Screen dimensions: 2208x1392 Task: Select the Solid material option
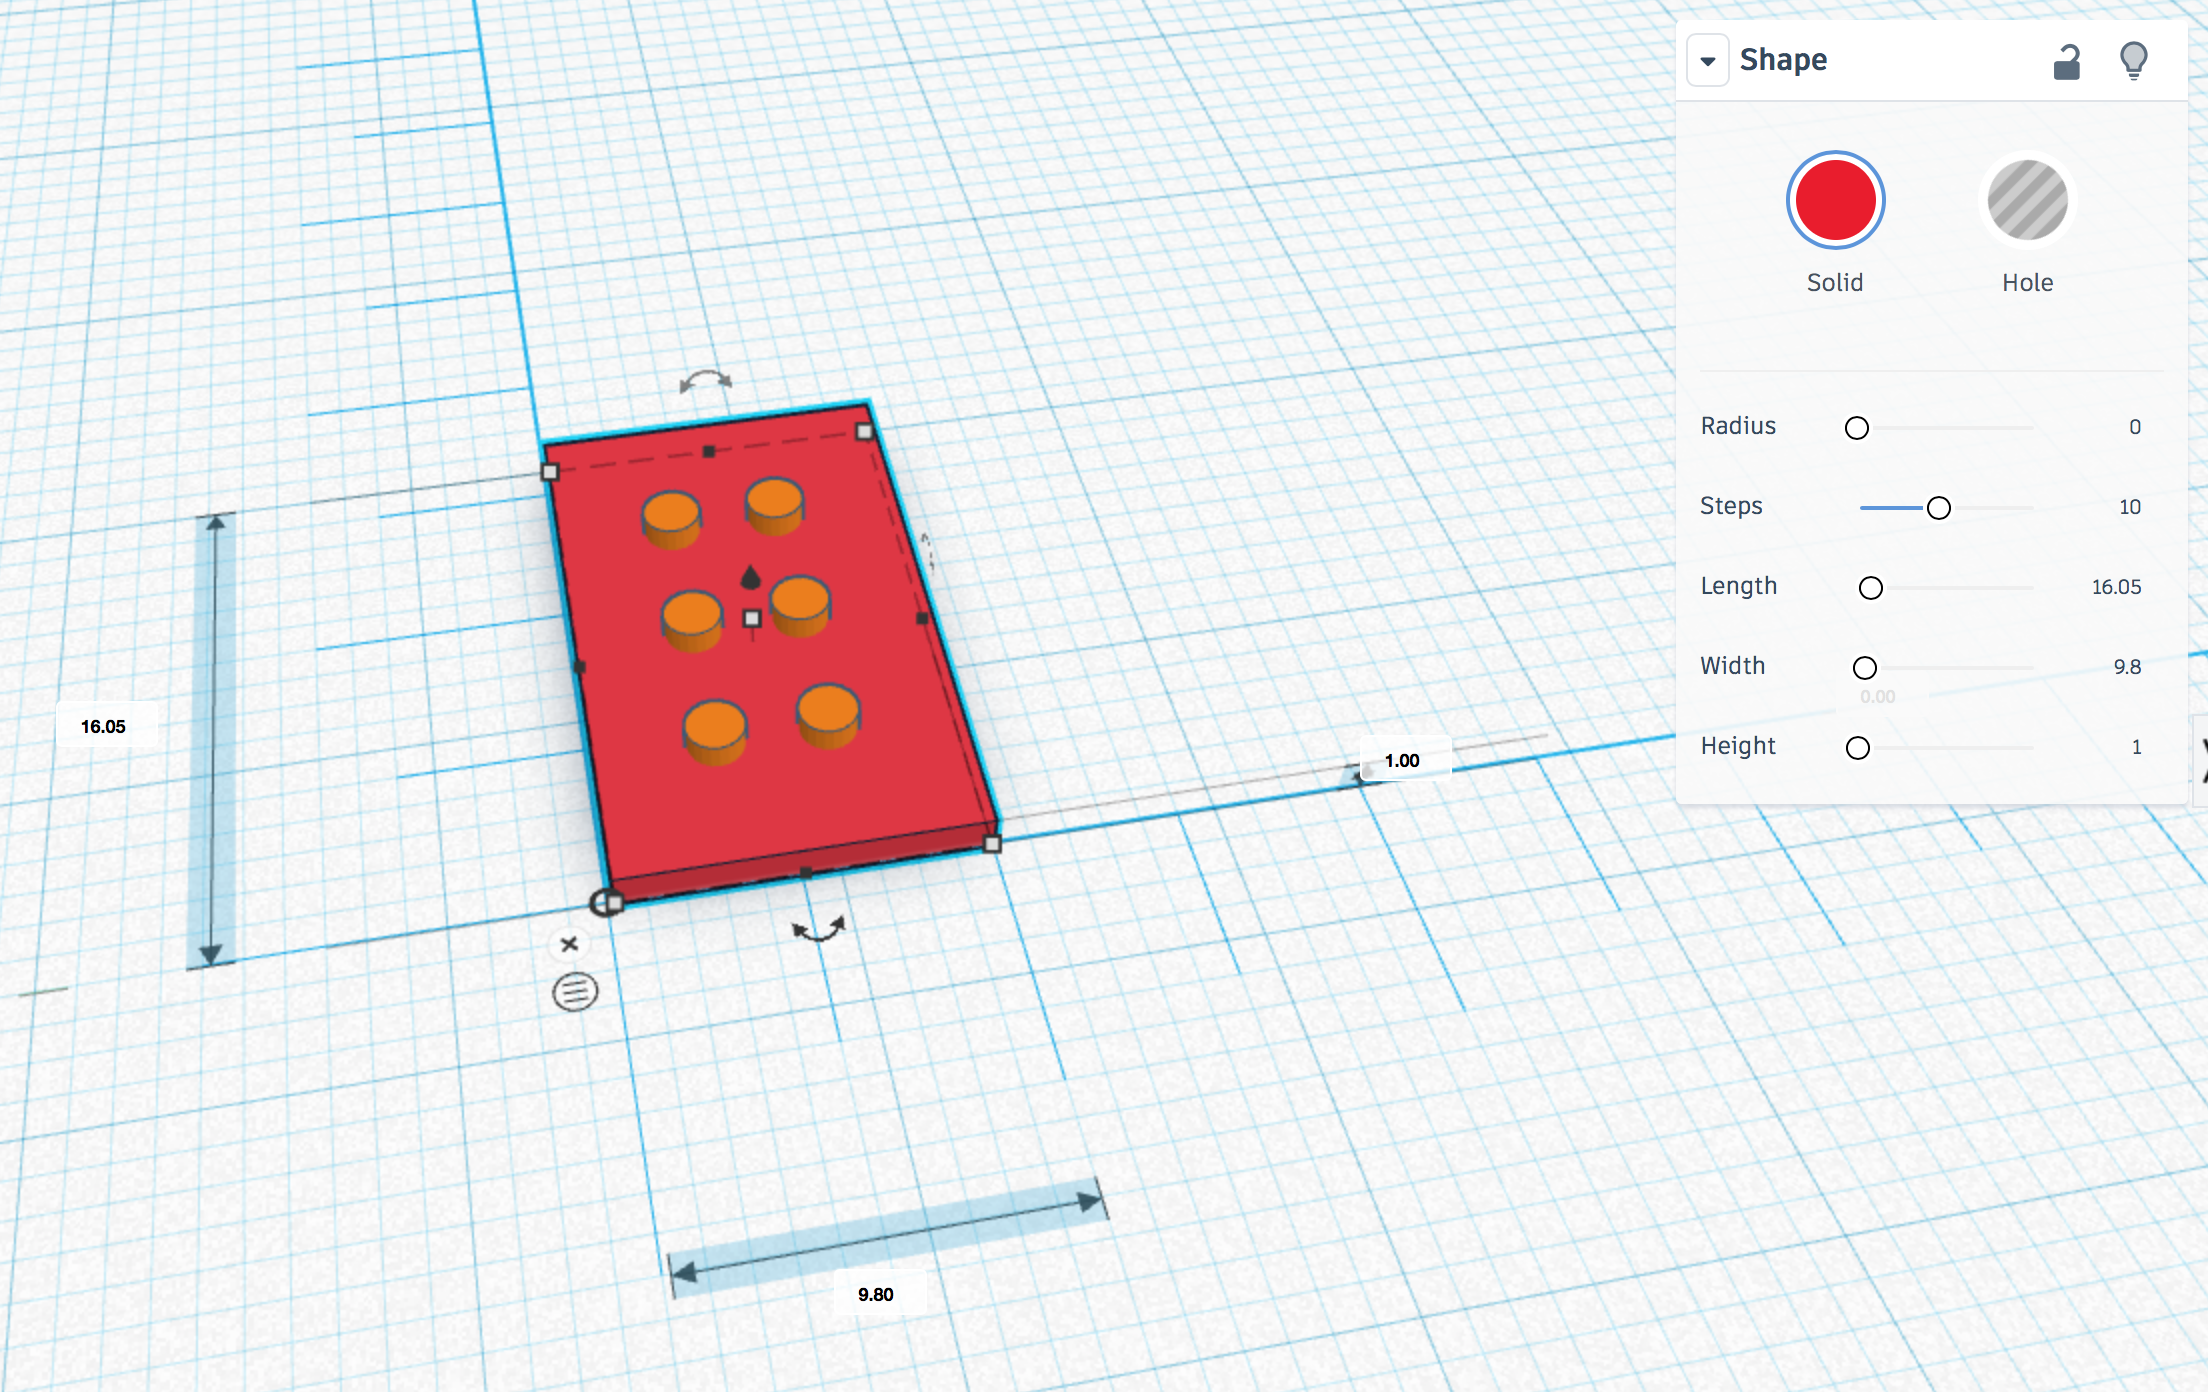pos(1834,199)
